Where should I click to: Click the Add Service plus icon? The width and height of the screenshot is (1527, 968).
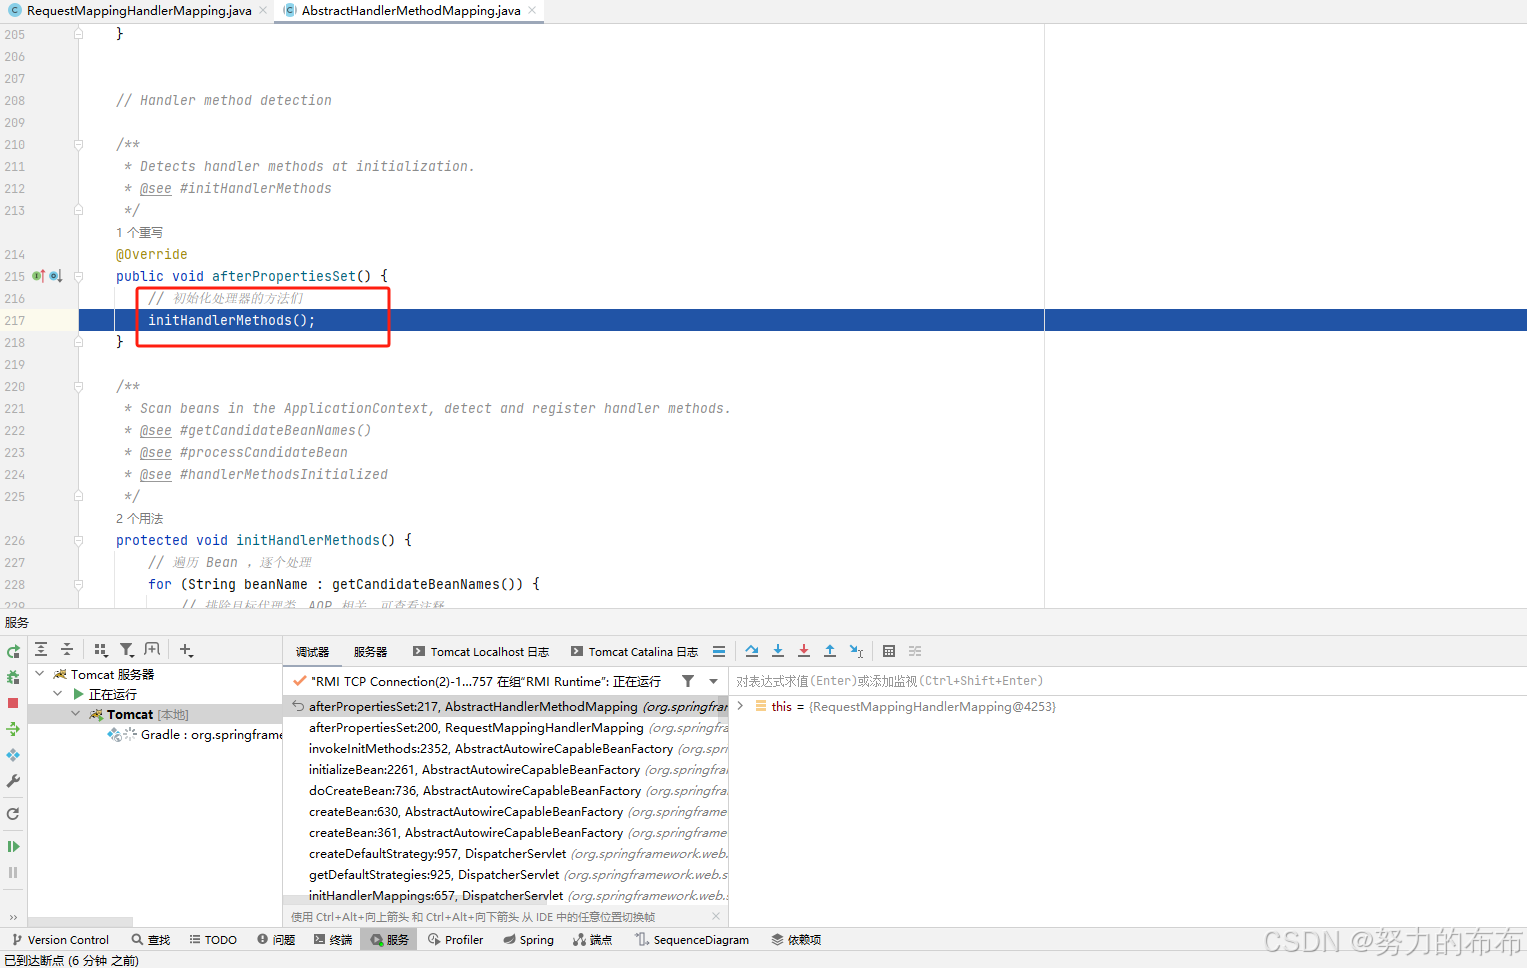(186, 650)
